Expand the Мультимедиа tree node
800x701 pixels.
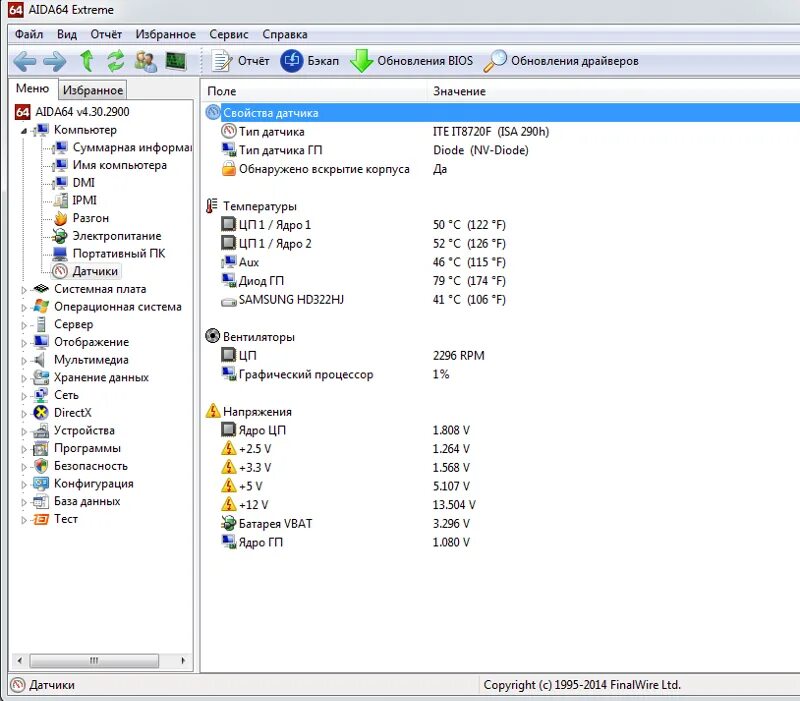coord(23,361)
